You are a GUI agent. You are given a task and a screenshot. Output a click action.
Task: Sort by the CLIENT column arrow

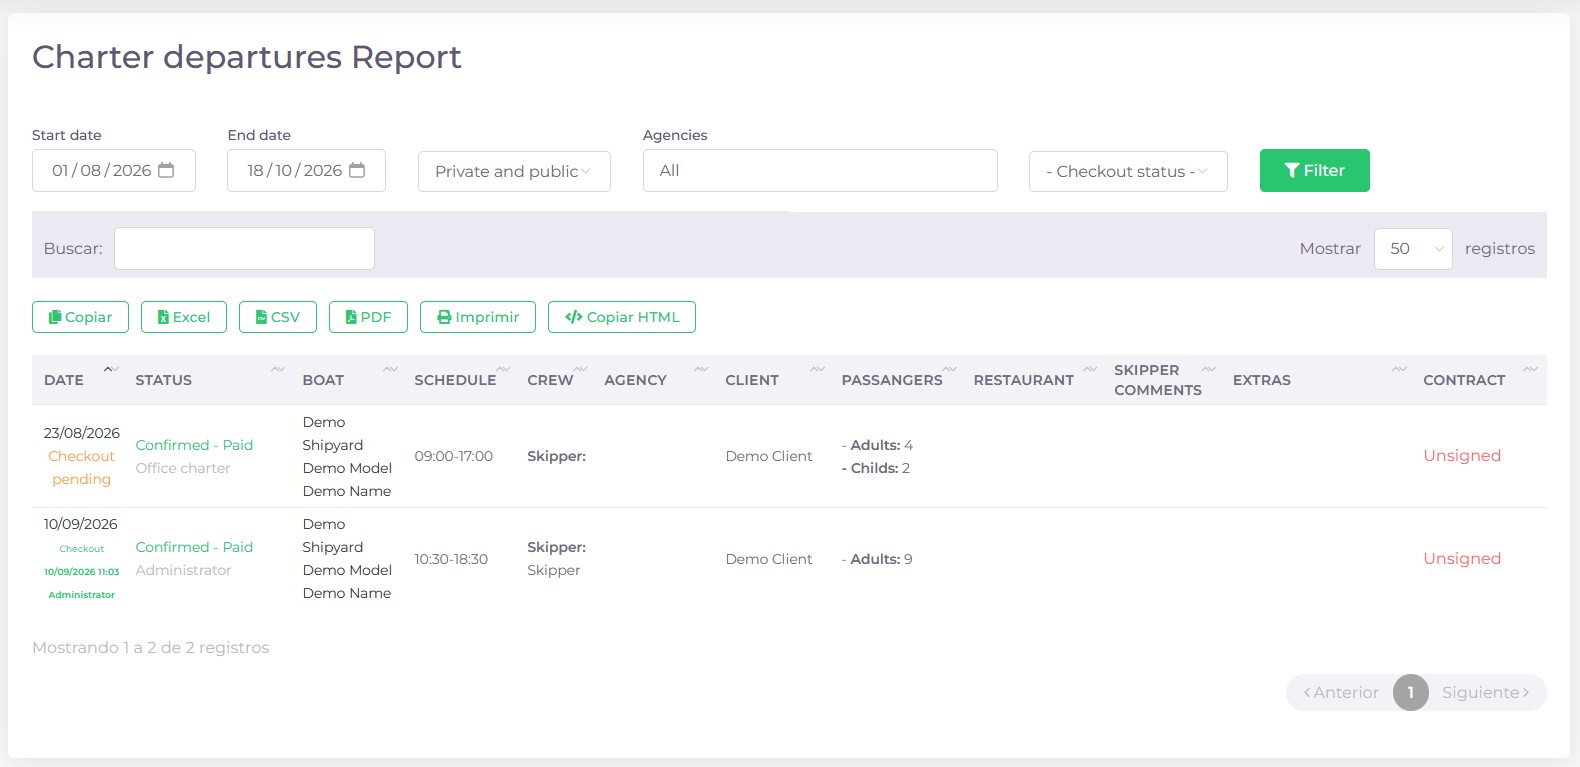click(817, 369)
